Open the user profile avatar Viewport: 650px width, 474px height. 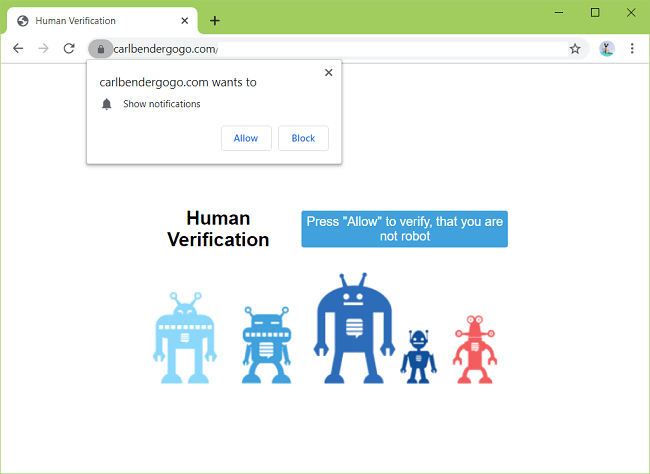tap(606, 49)
